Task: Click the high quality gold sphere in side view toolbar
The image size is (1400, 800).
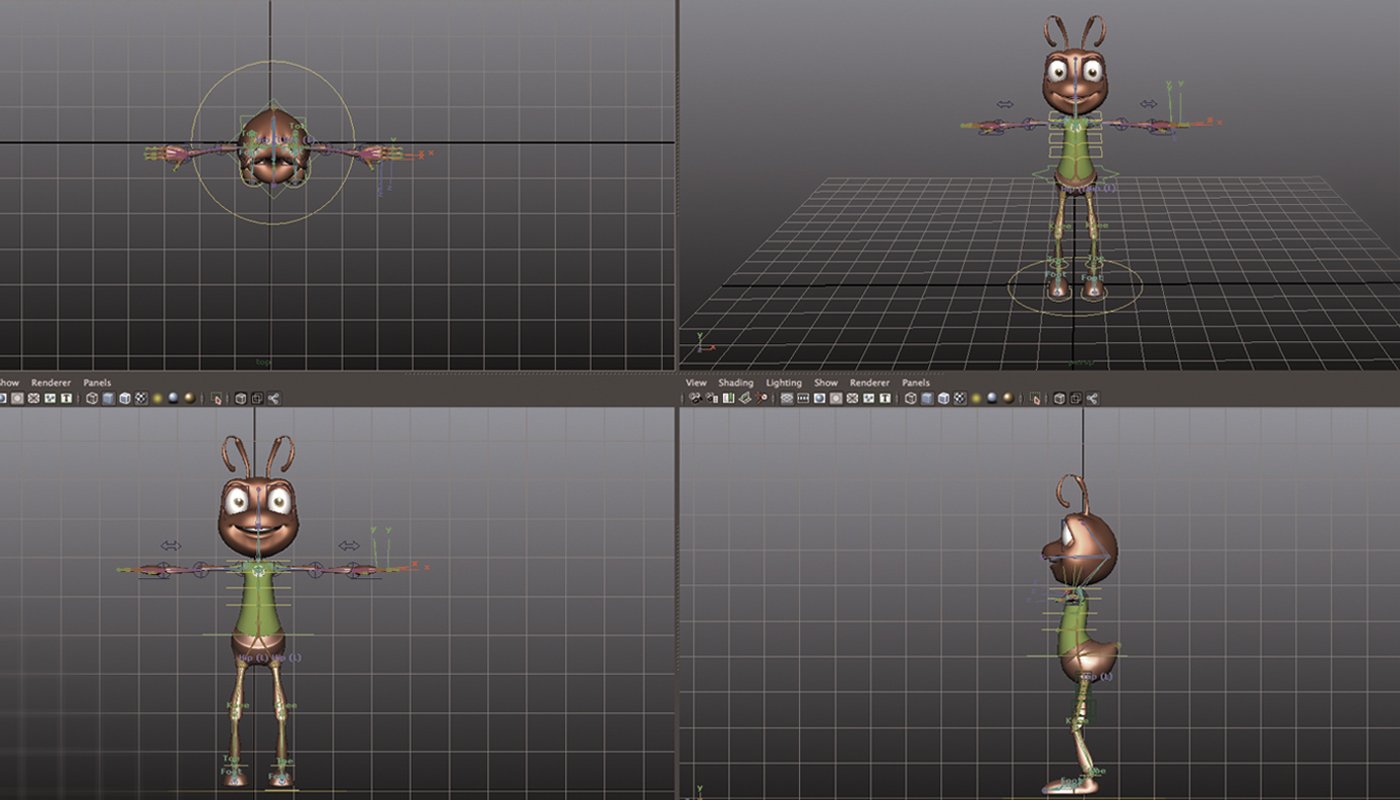Action: pos(1009,398)
